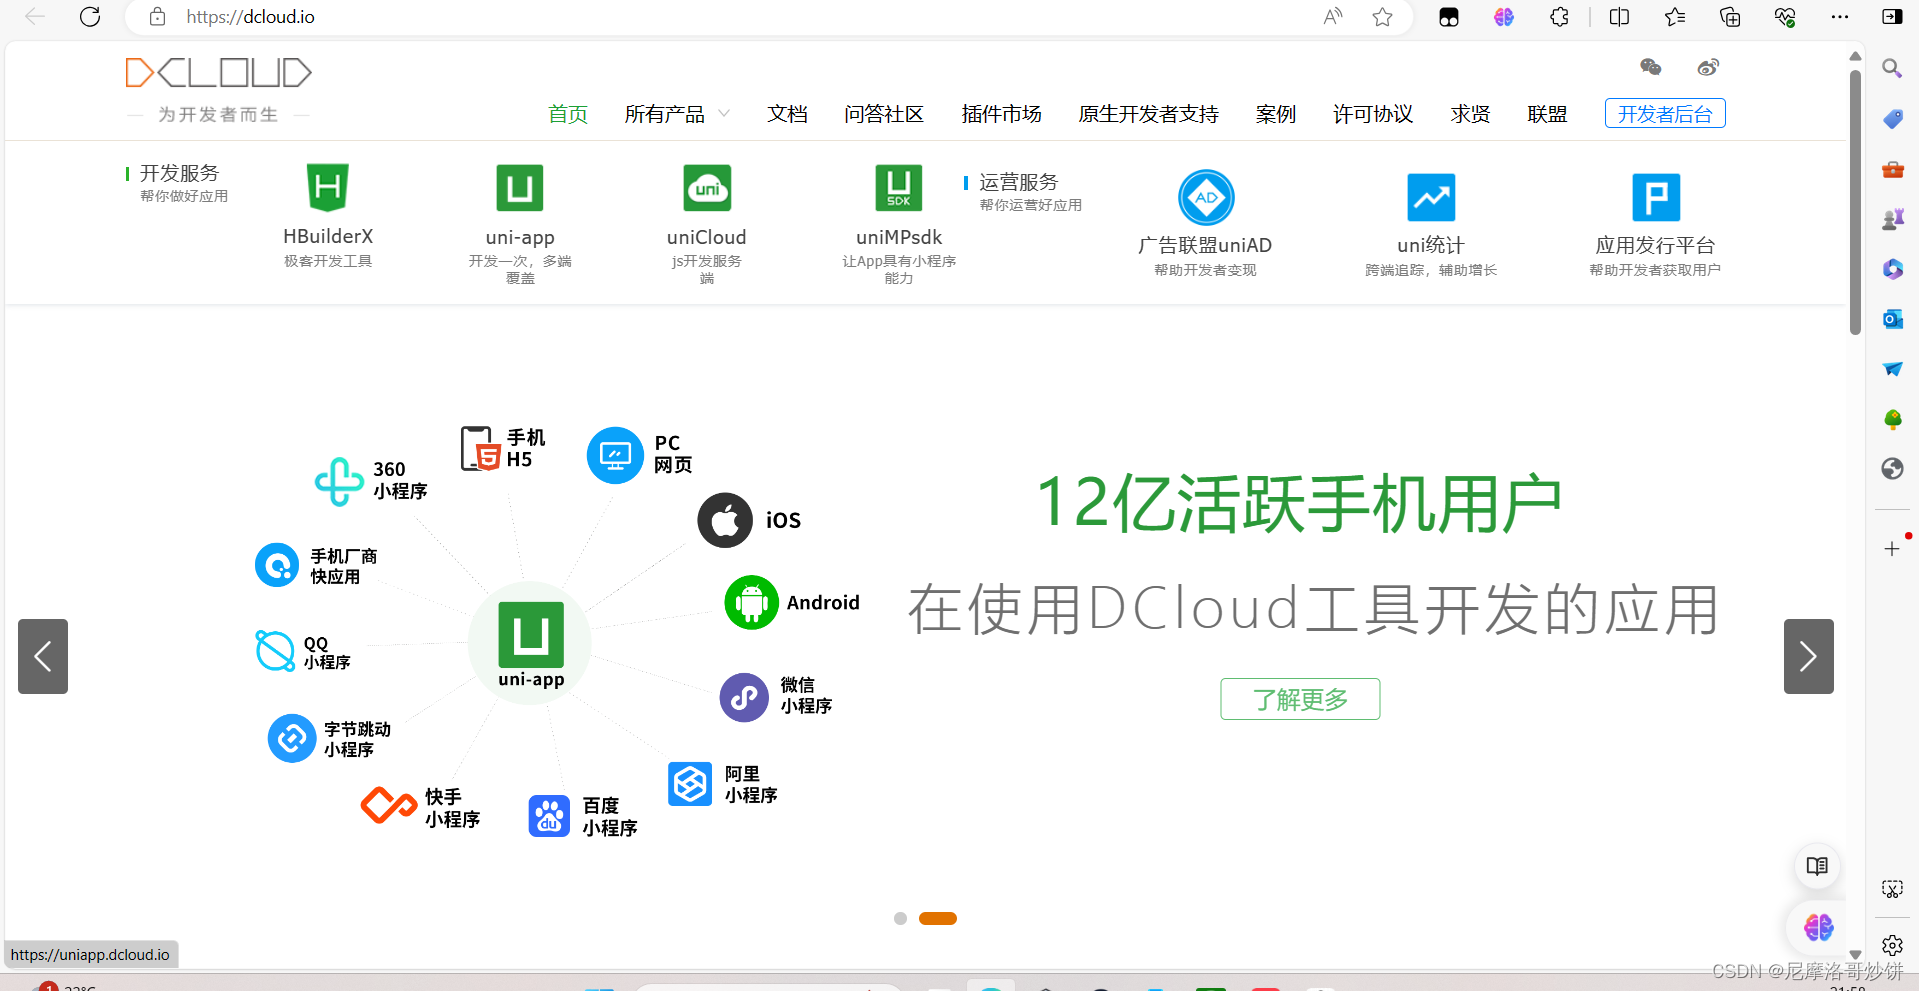Click the 12亿活跃手机用户 headline
The height and width of the screenshot is (991, 1919).
pos(1299,503)
